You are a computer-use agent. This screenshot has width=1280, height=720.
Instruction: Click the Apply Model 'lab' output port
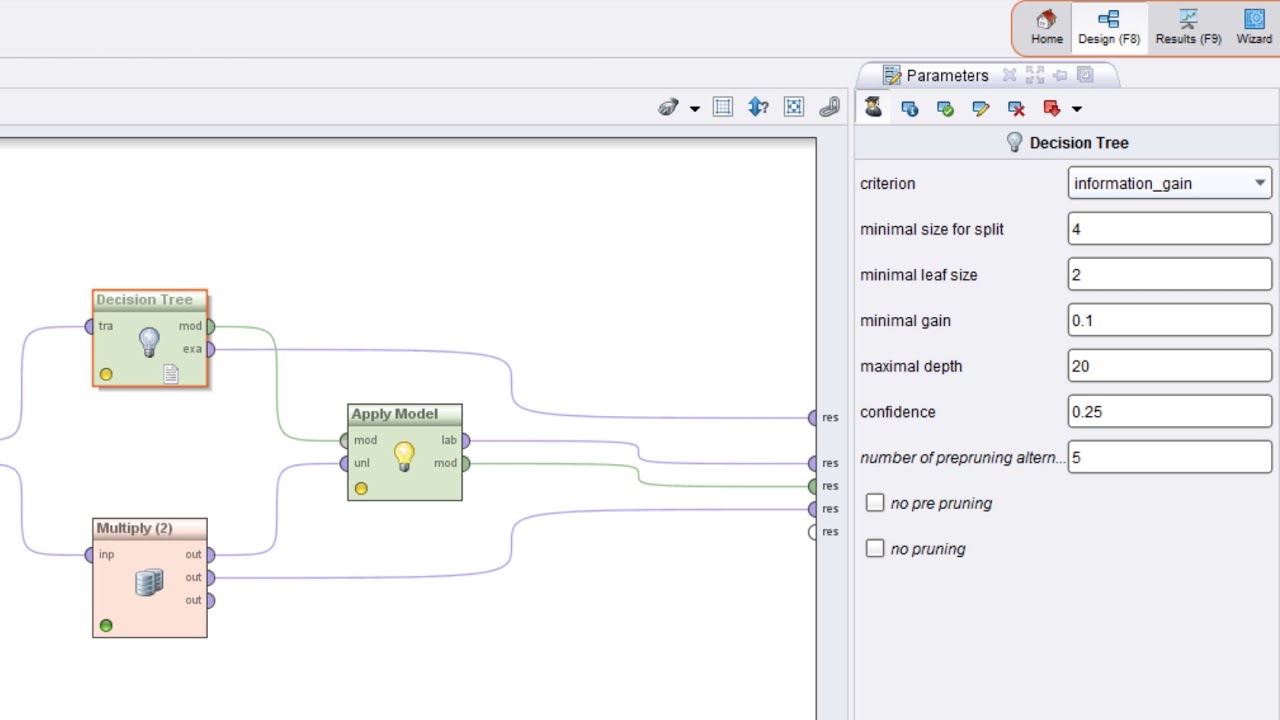coord(464,440)
